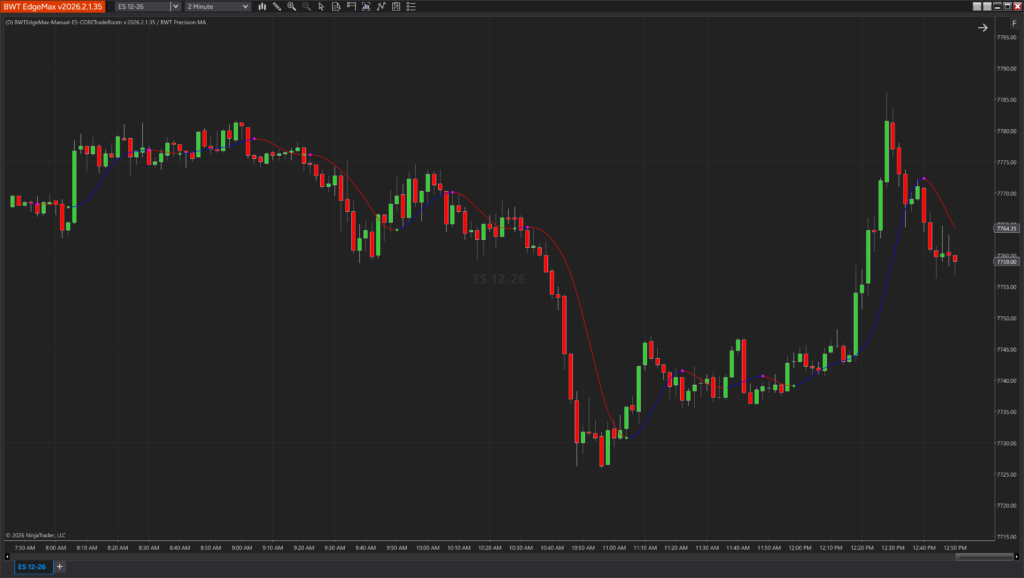
Task: Open the indicators icon
Action: (381, 7)
